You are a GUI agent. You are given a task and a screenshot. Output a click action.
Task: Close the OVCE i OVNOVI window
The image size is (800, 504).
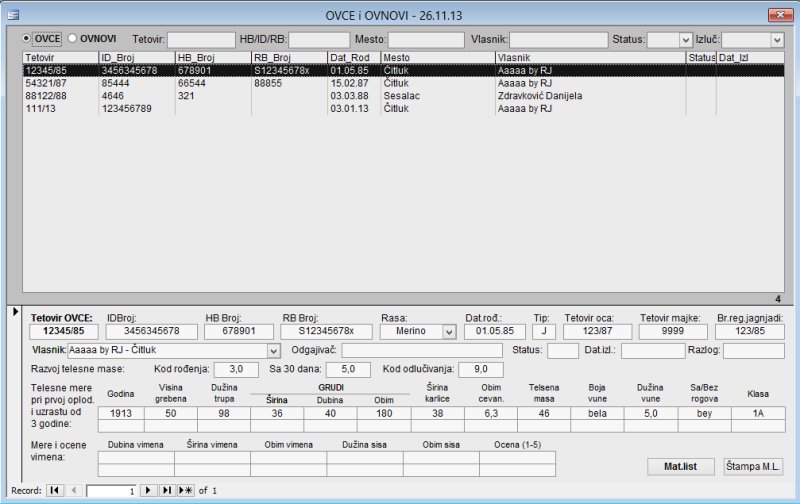tap(775, 15)
